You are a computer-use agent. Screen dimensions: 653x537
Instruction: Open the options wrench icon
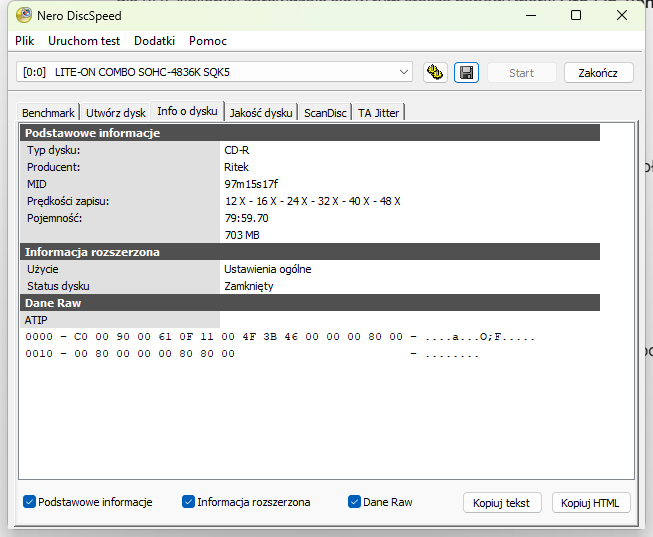pos(435,73)
